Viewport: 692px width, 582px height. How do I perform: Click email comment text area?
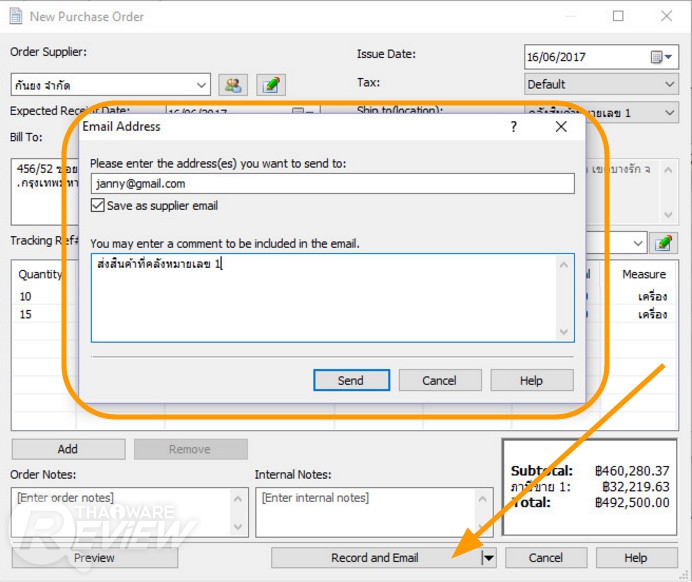[333, 298]
